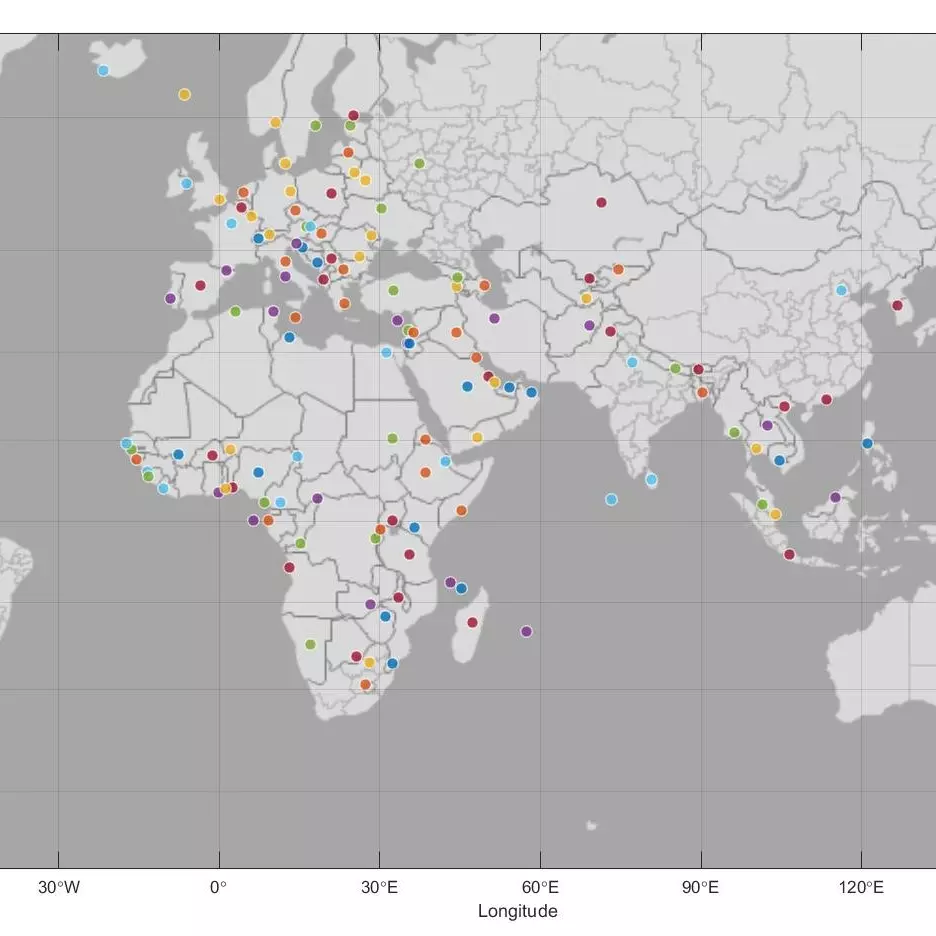Screen dimensions: 936x936
Task: Select the cyan marker near the Maldives
Action: (x=611, y=499)
